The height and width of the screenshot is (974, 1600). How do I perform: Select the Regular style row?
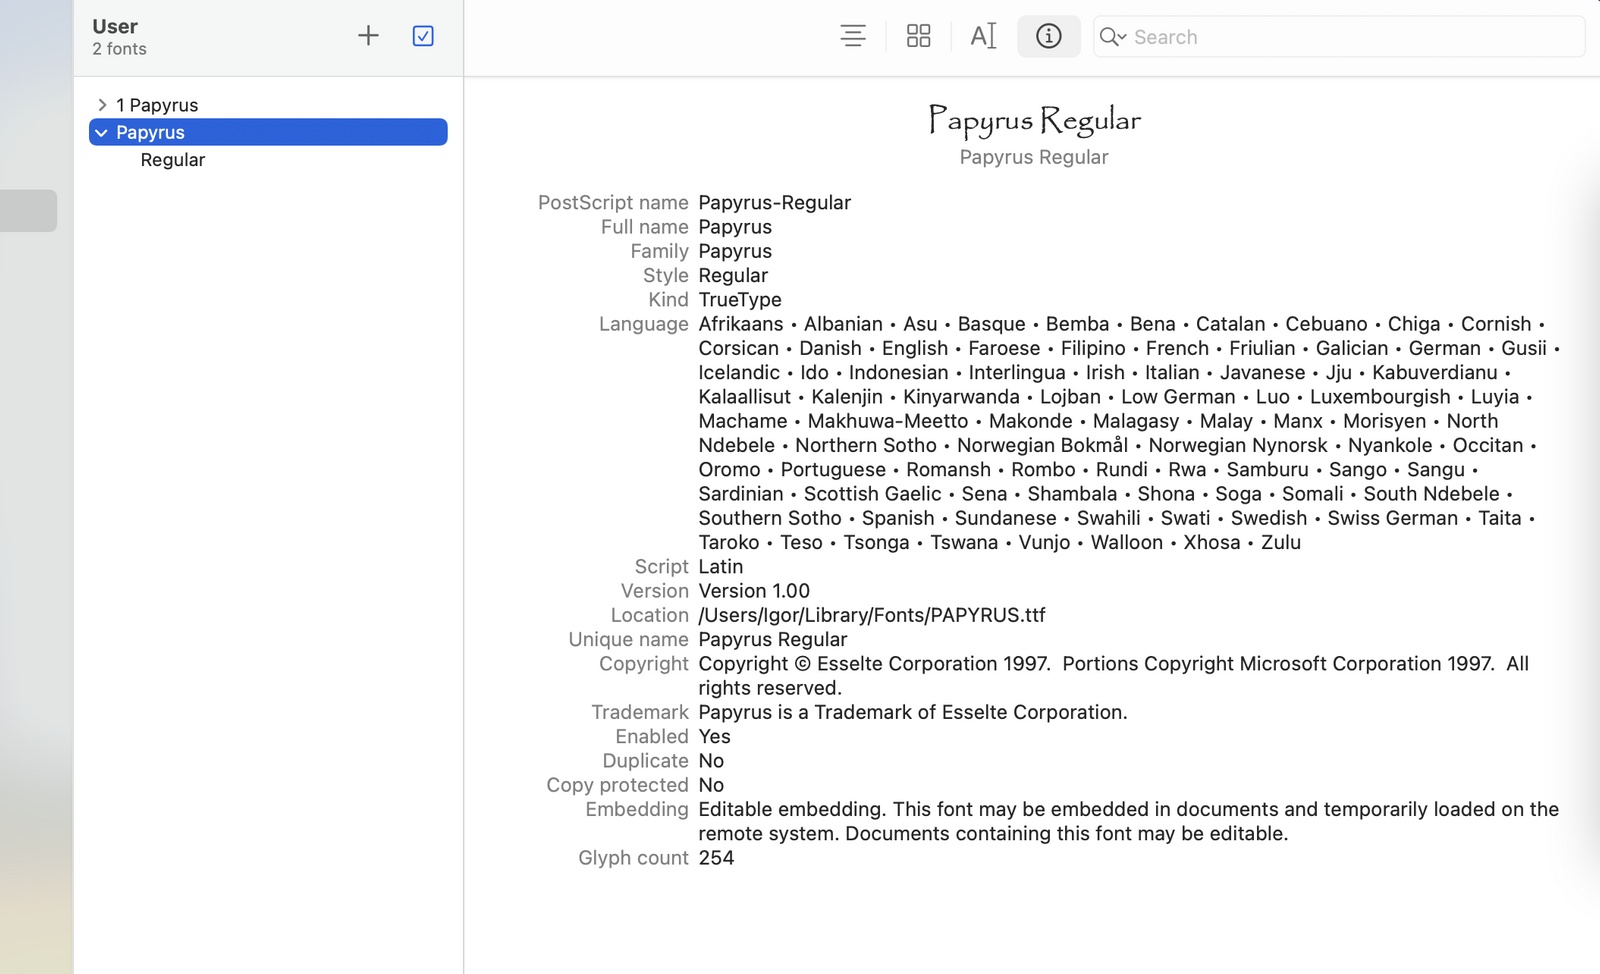pos(172,160)
